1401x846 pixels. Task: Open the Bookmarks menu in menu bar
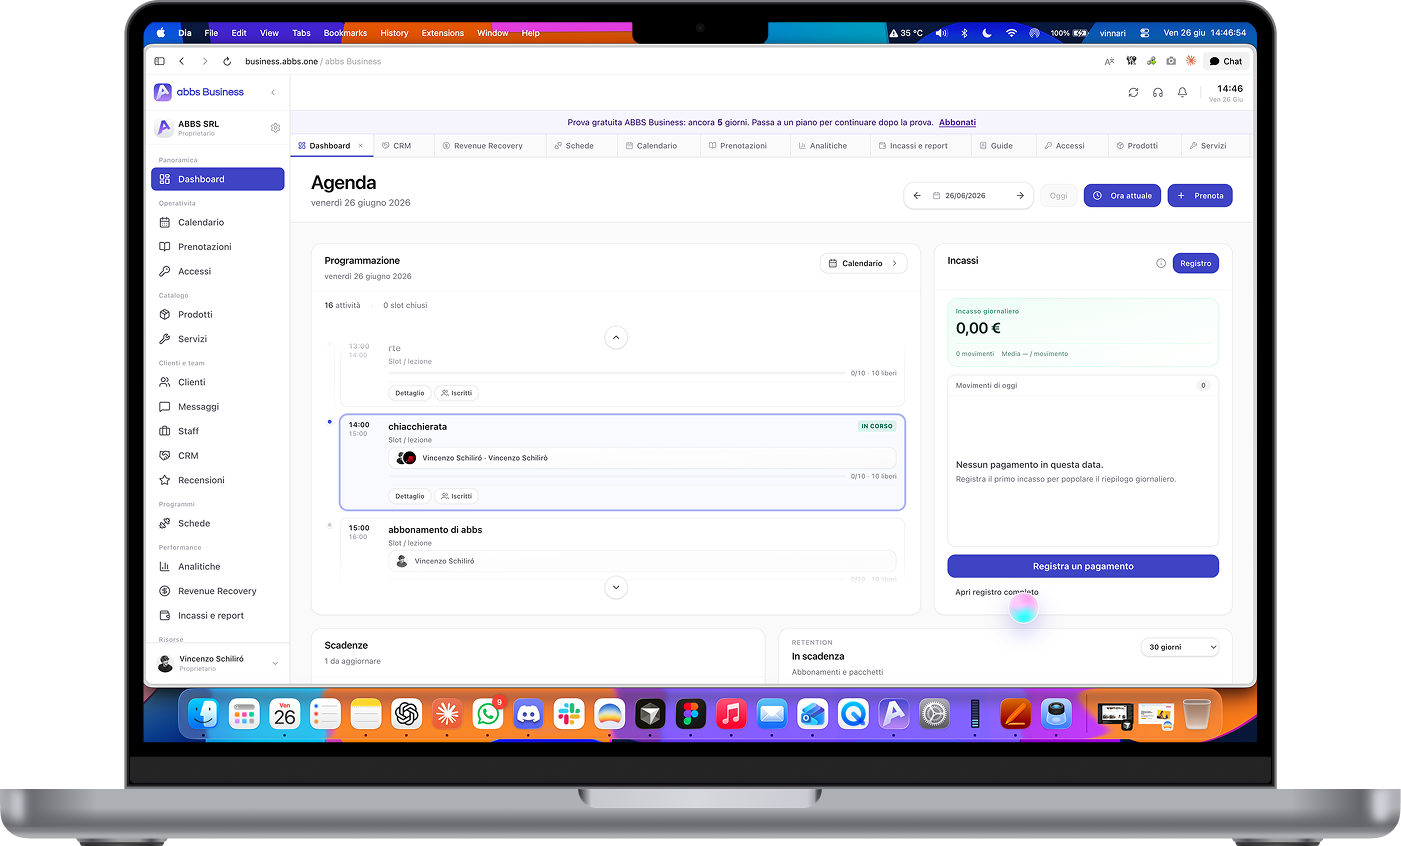tap(345, 33)
